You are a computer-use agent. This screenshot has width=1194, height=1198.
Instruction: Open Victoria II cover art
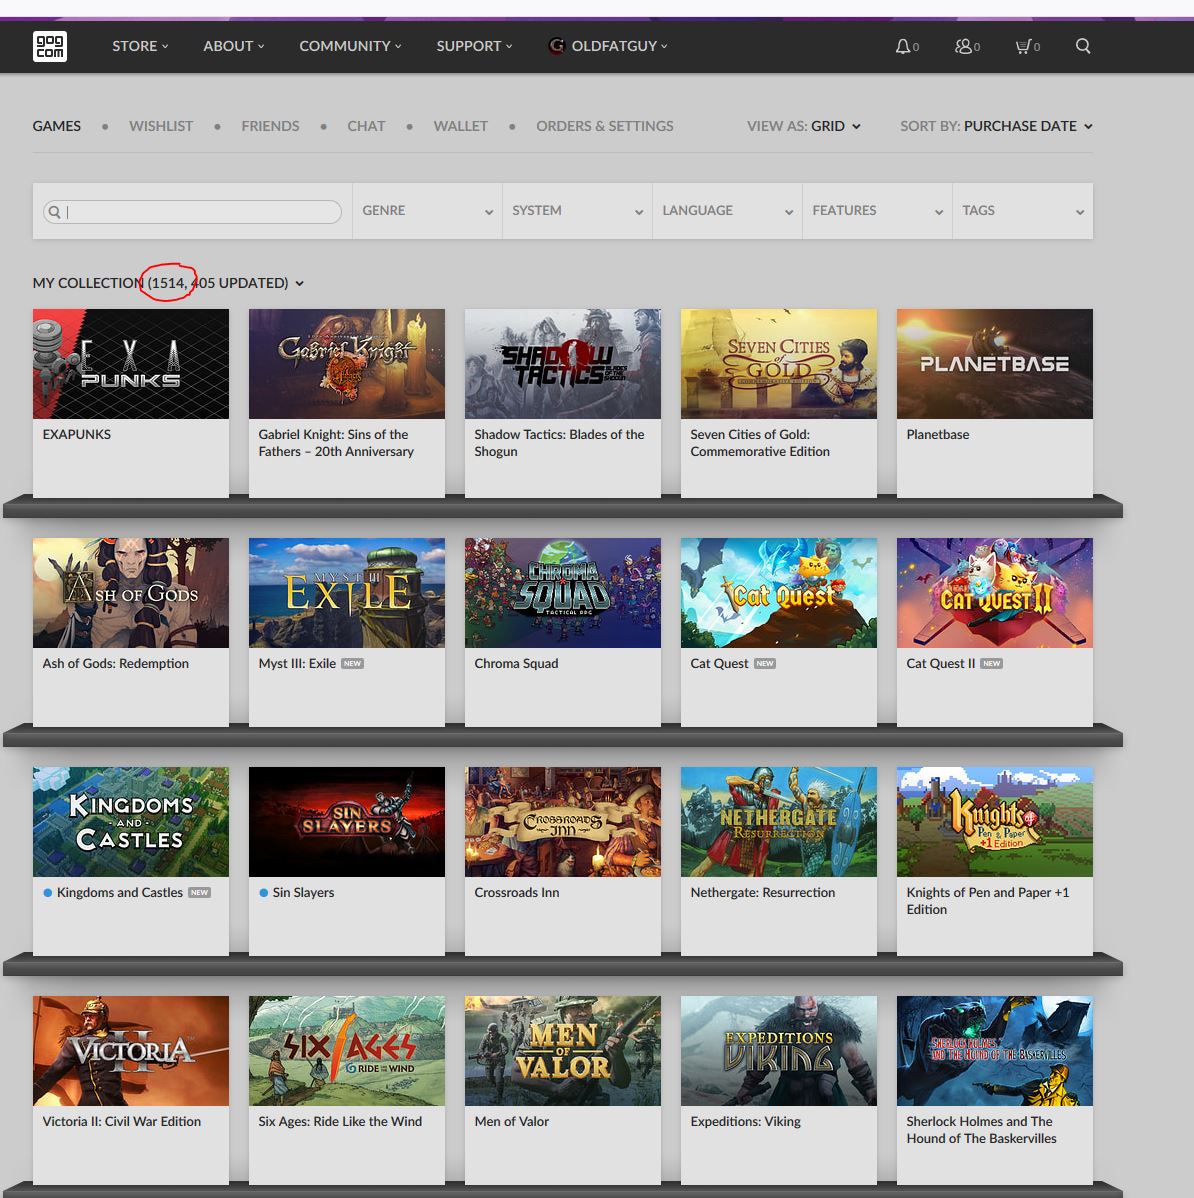[131, 1051]
